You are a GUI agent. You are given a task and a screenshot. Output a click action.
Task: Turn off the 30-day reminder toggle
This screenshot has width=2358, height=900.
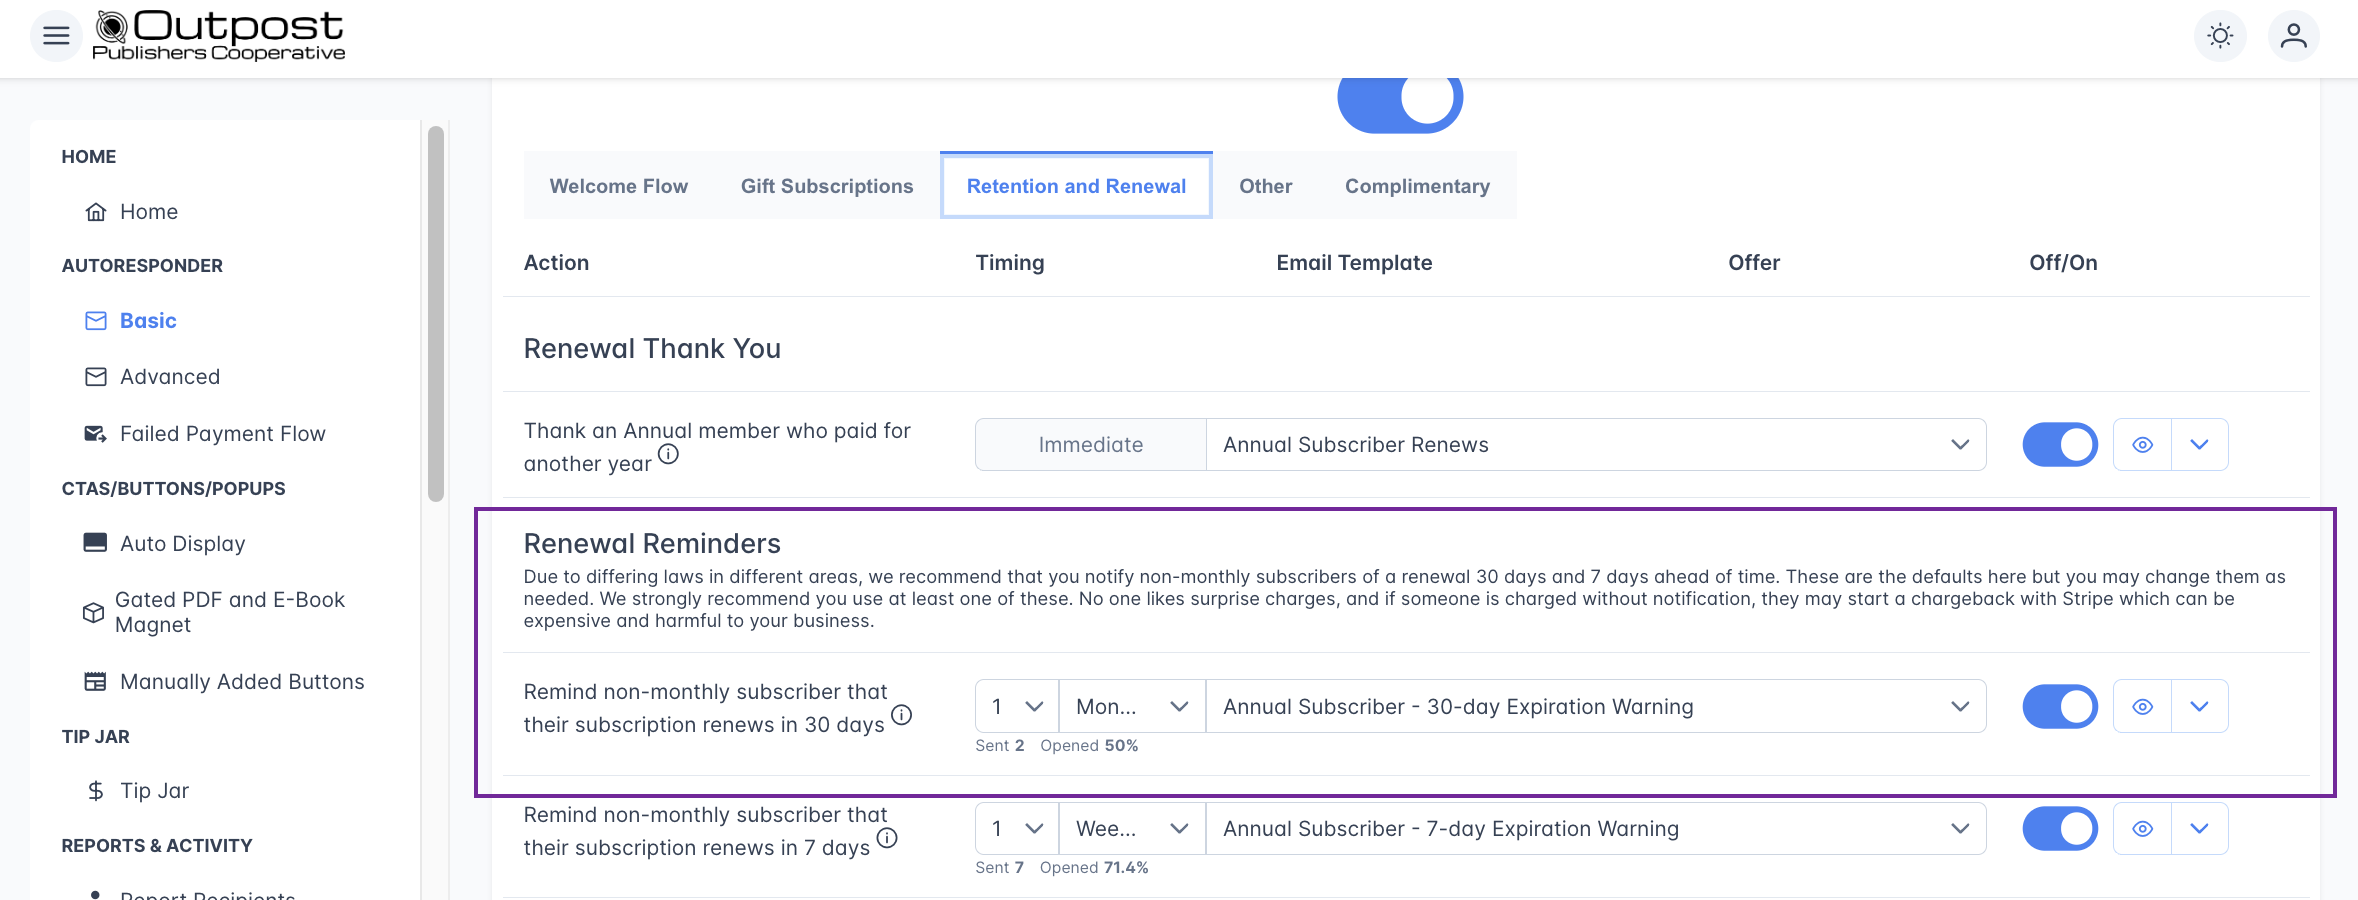coord(2059,707)
